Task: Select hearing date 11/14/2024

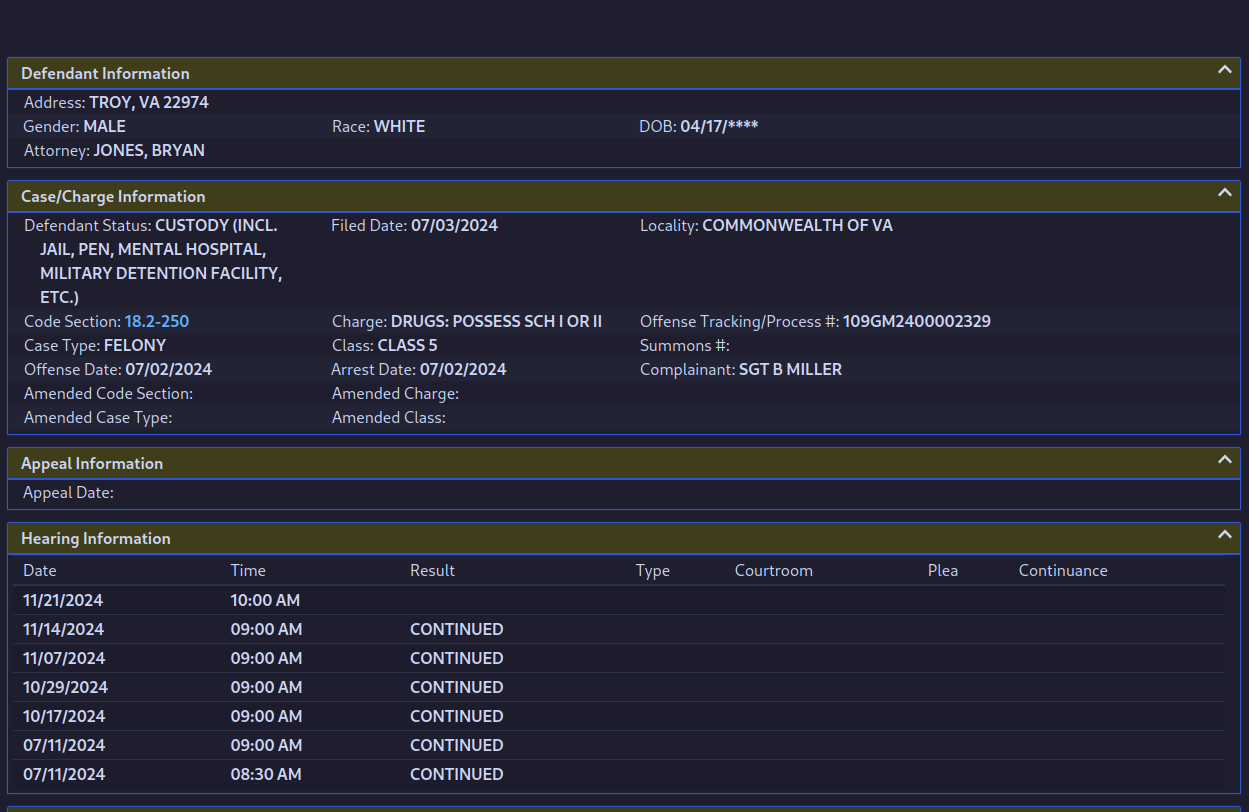Action: tap(63, 629)
